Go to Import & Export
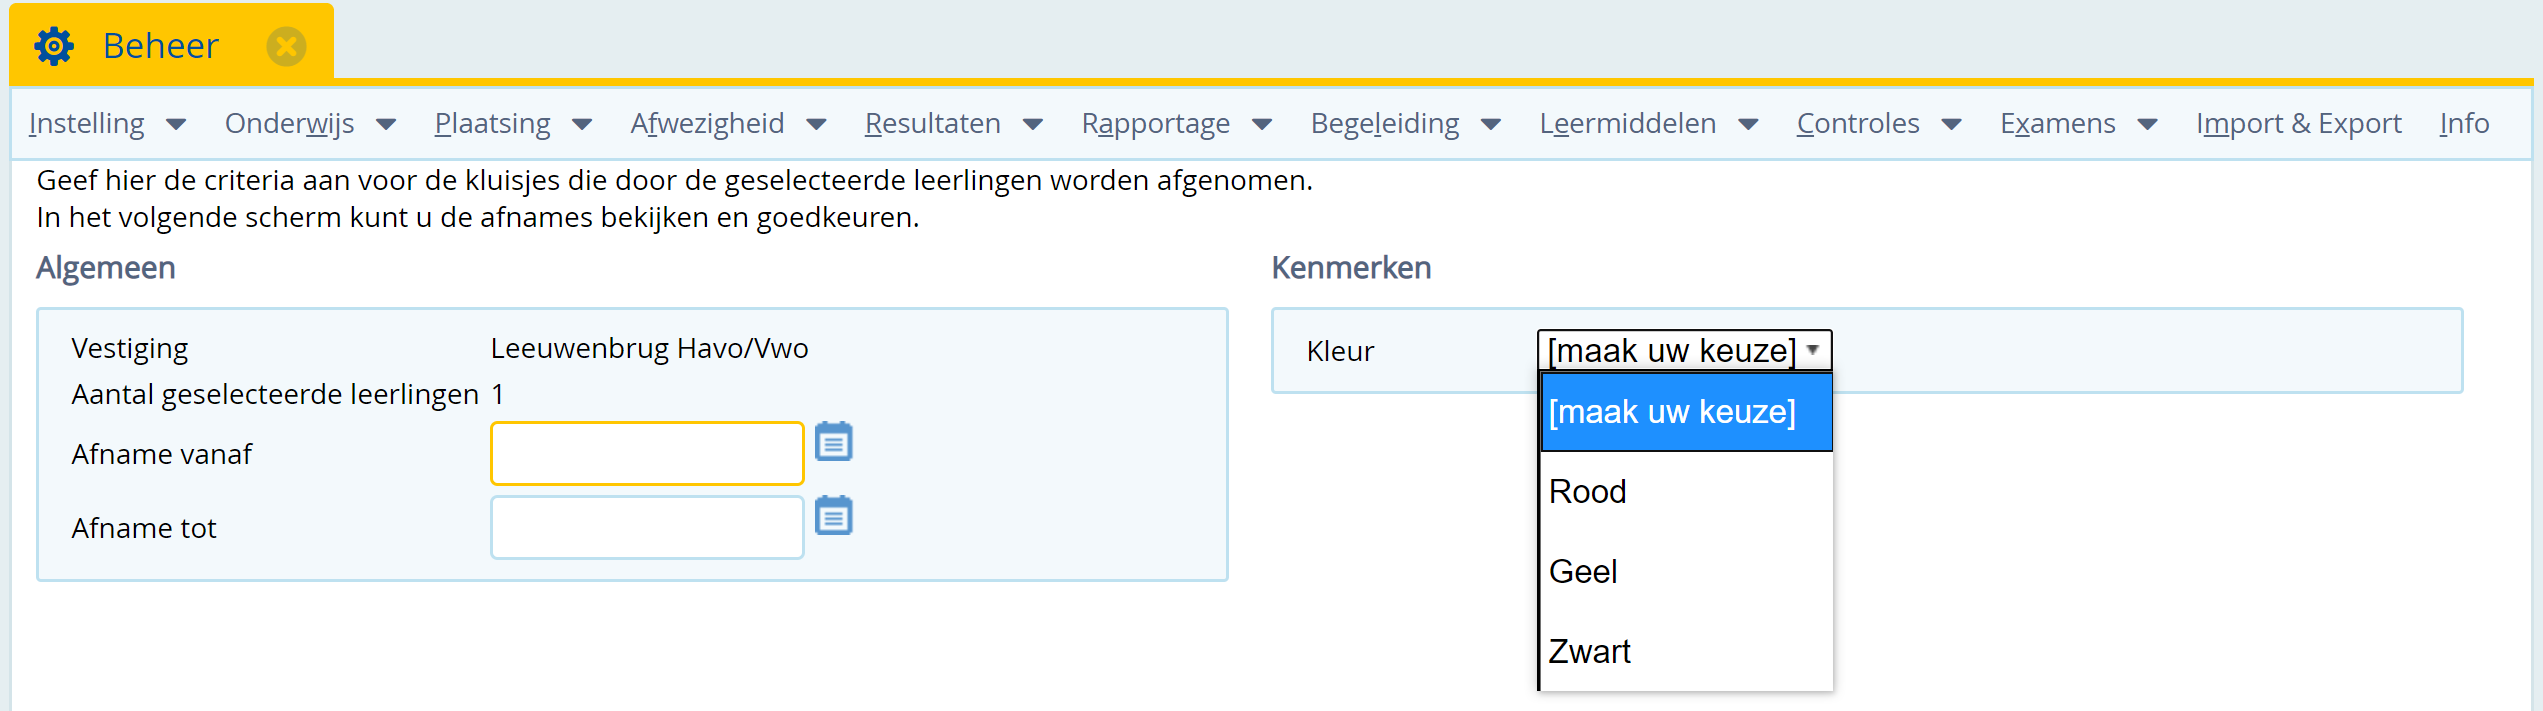 click(x=2299, y=124)
